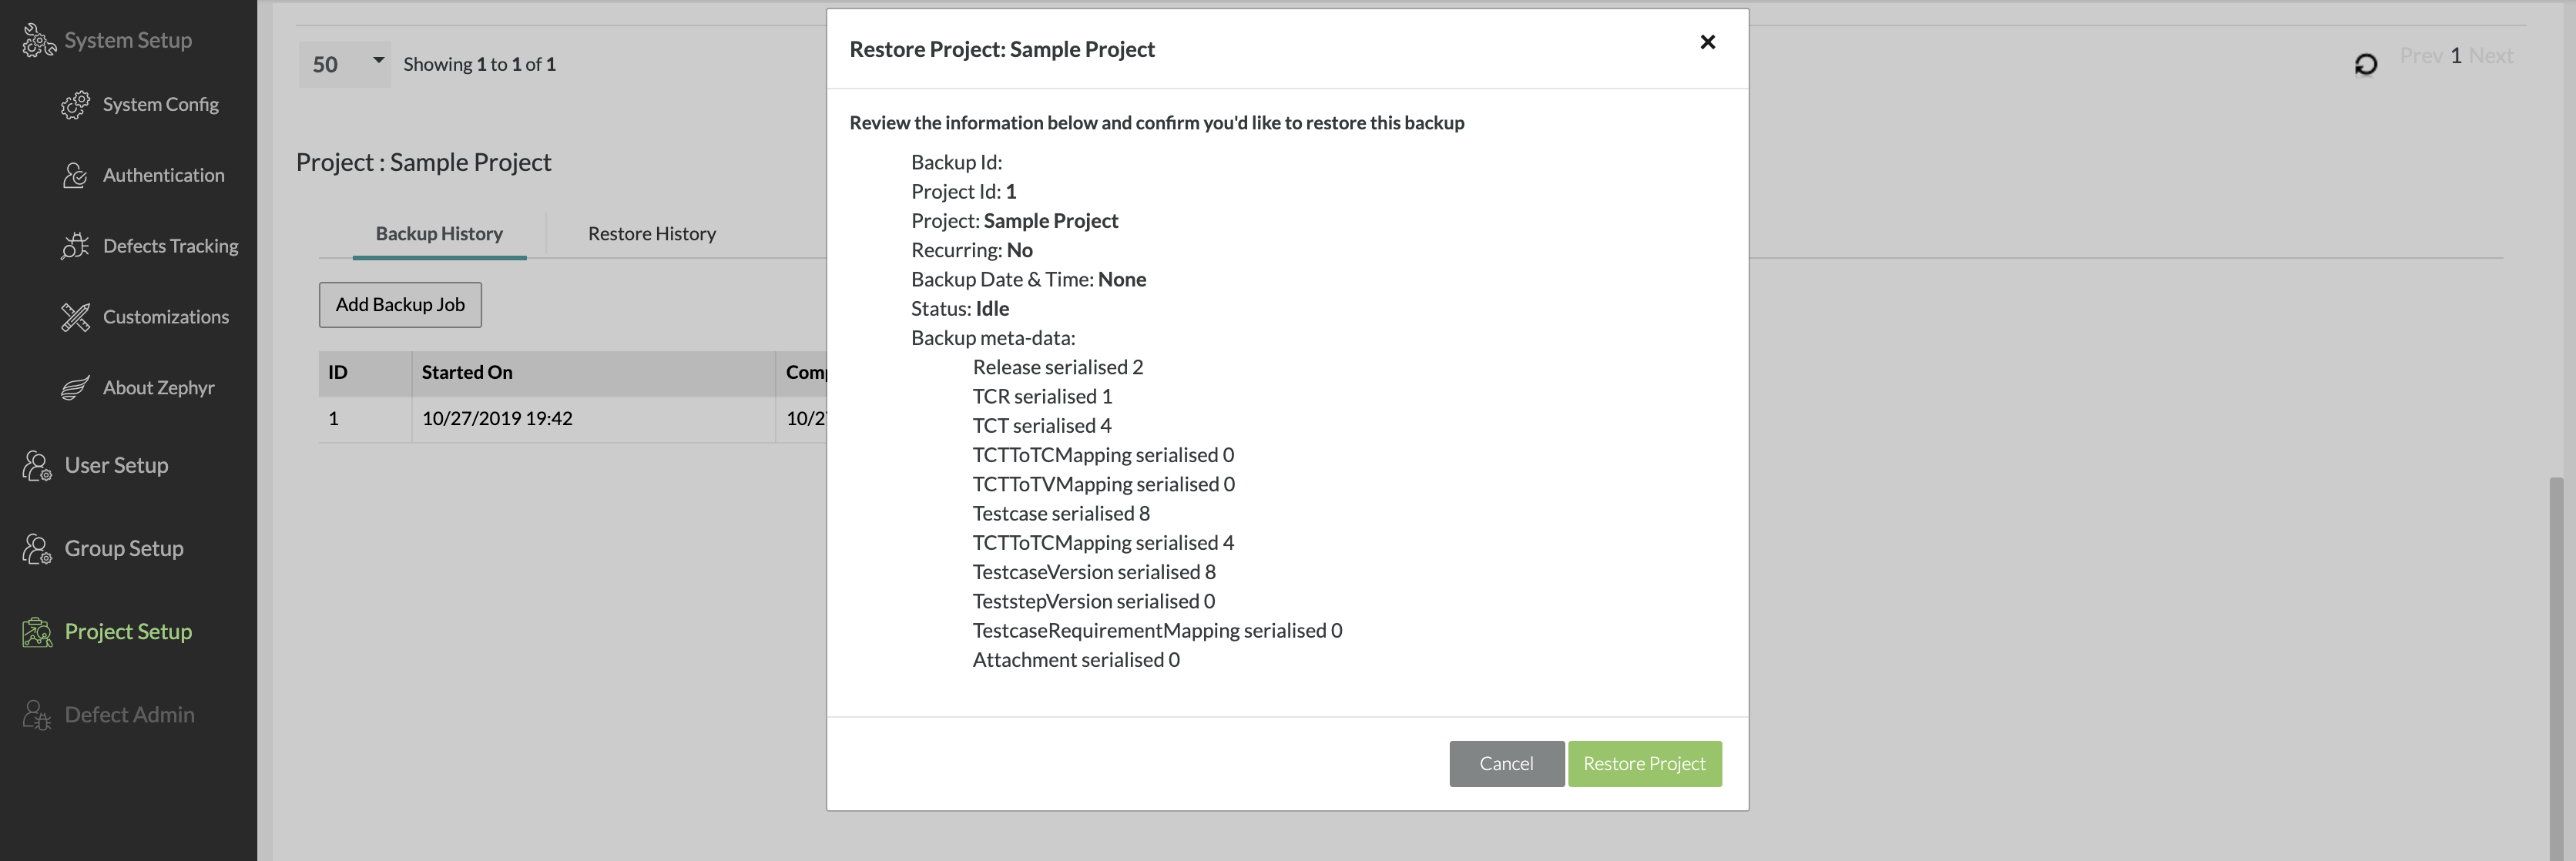Click the Group Setup icon
Image resolution: width=2576 pixels, height=861 pixels.
37,549
